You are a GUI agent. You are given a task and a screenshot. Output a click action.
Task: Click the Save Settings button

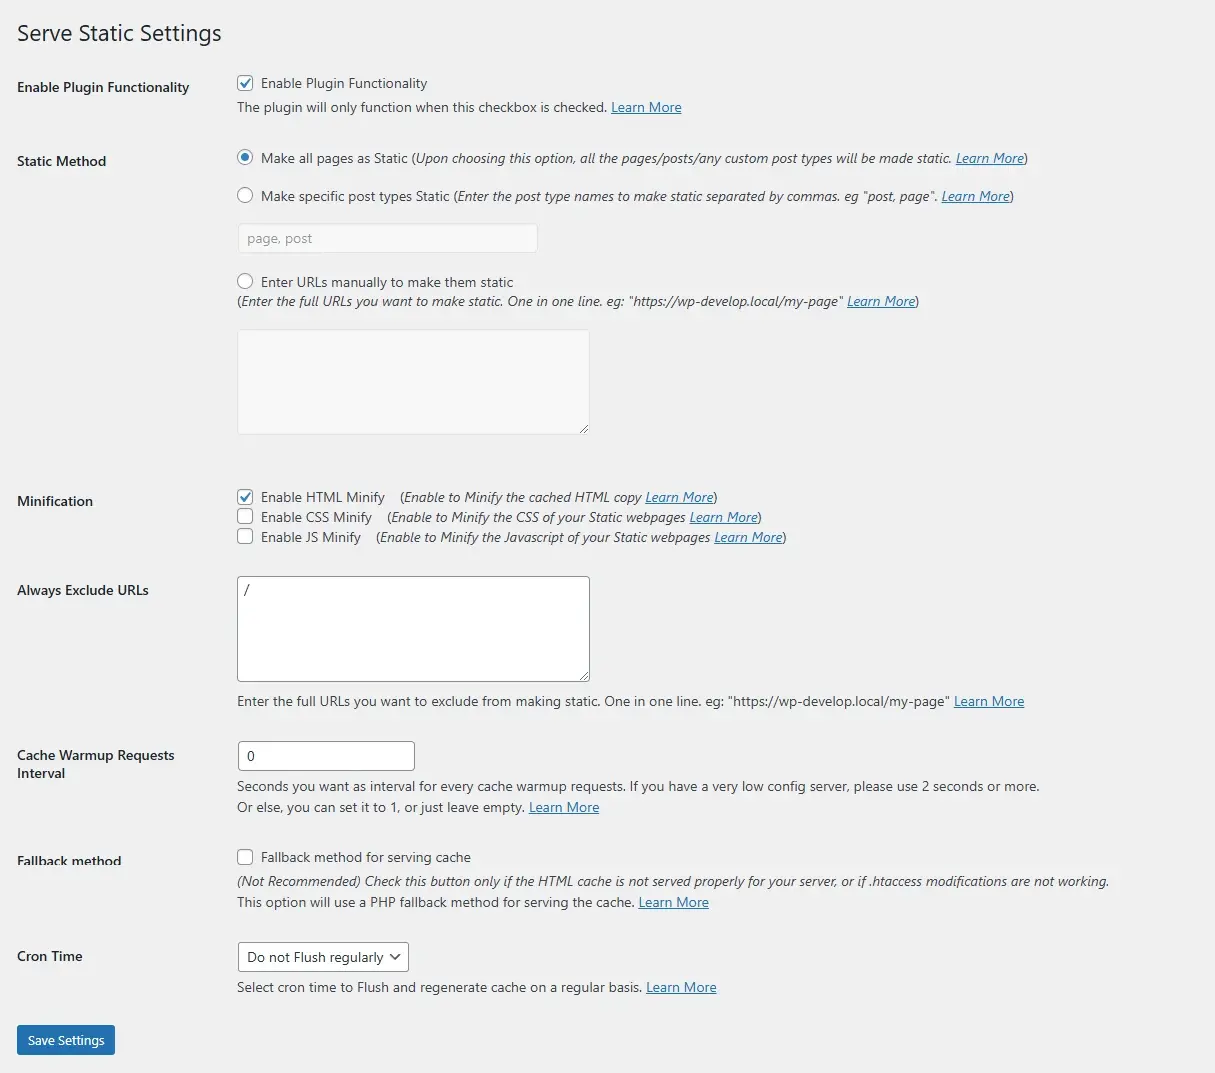coord(66,1040)
